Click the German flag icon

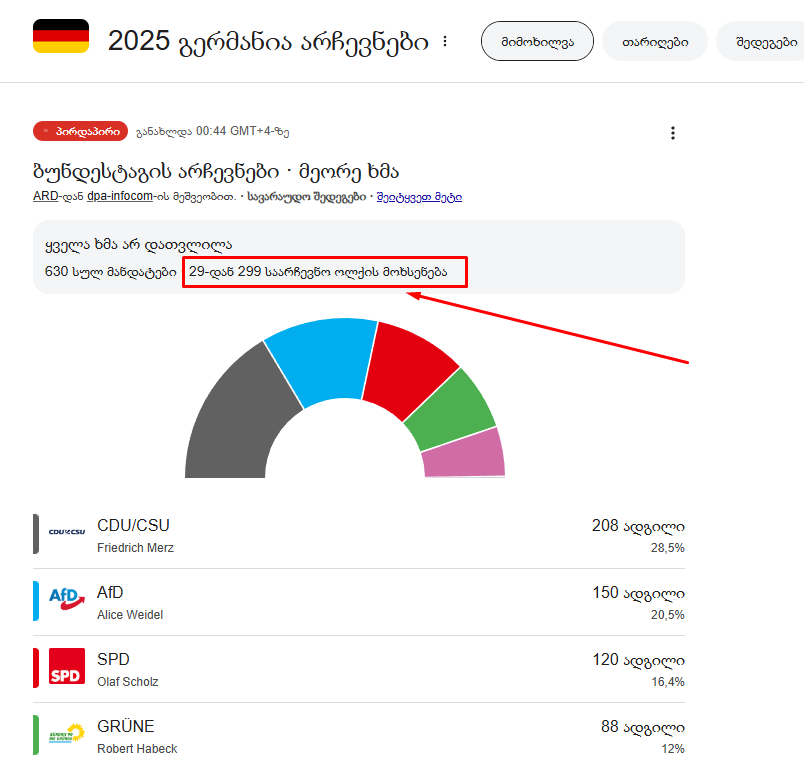click(61, 36)
